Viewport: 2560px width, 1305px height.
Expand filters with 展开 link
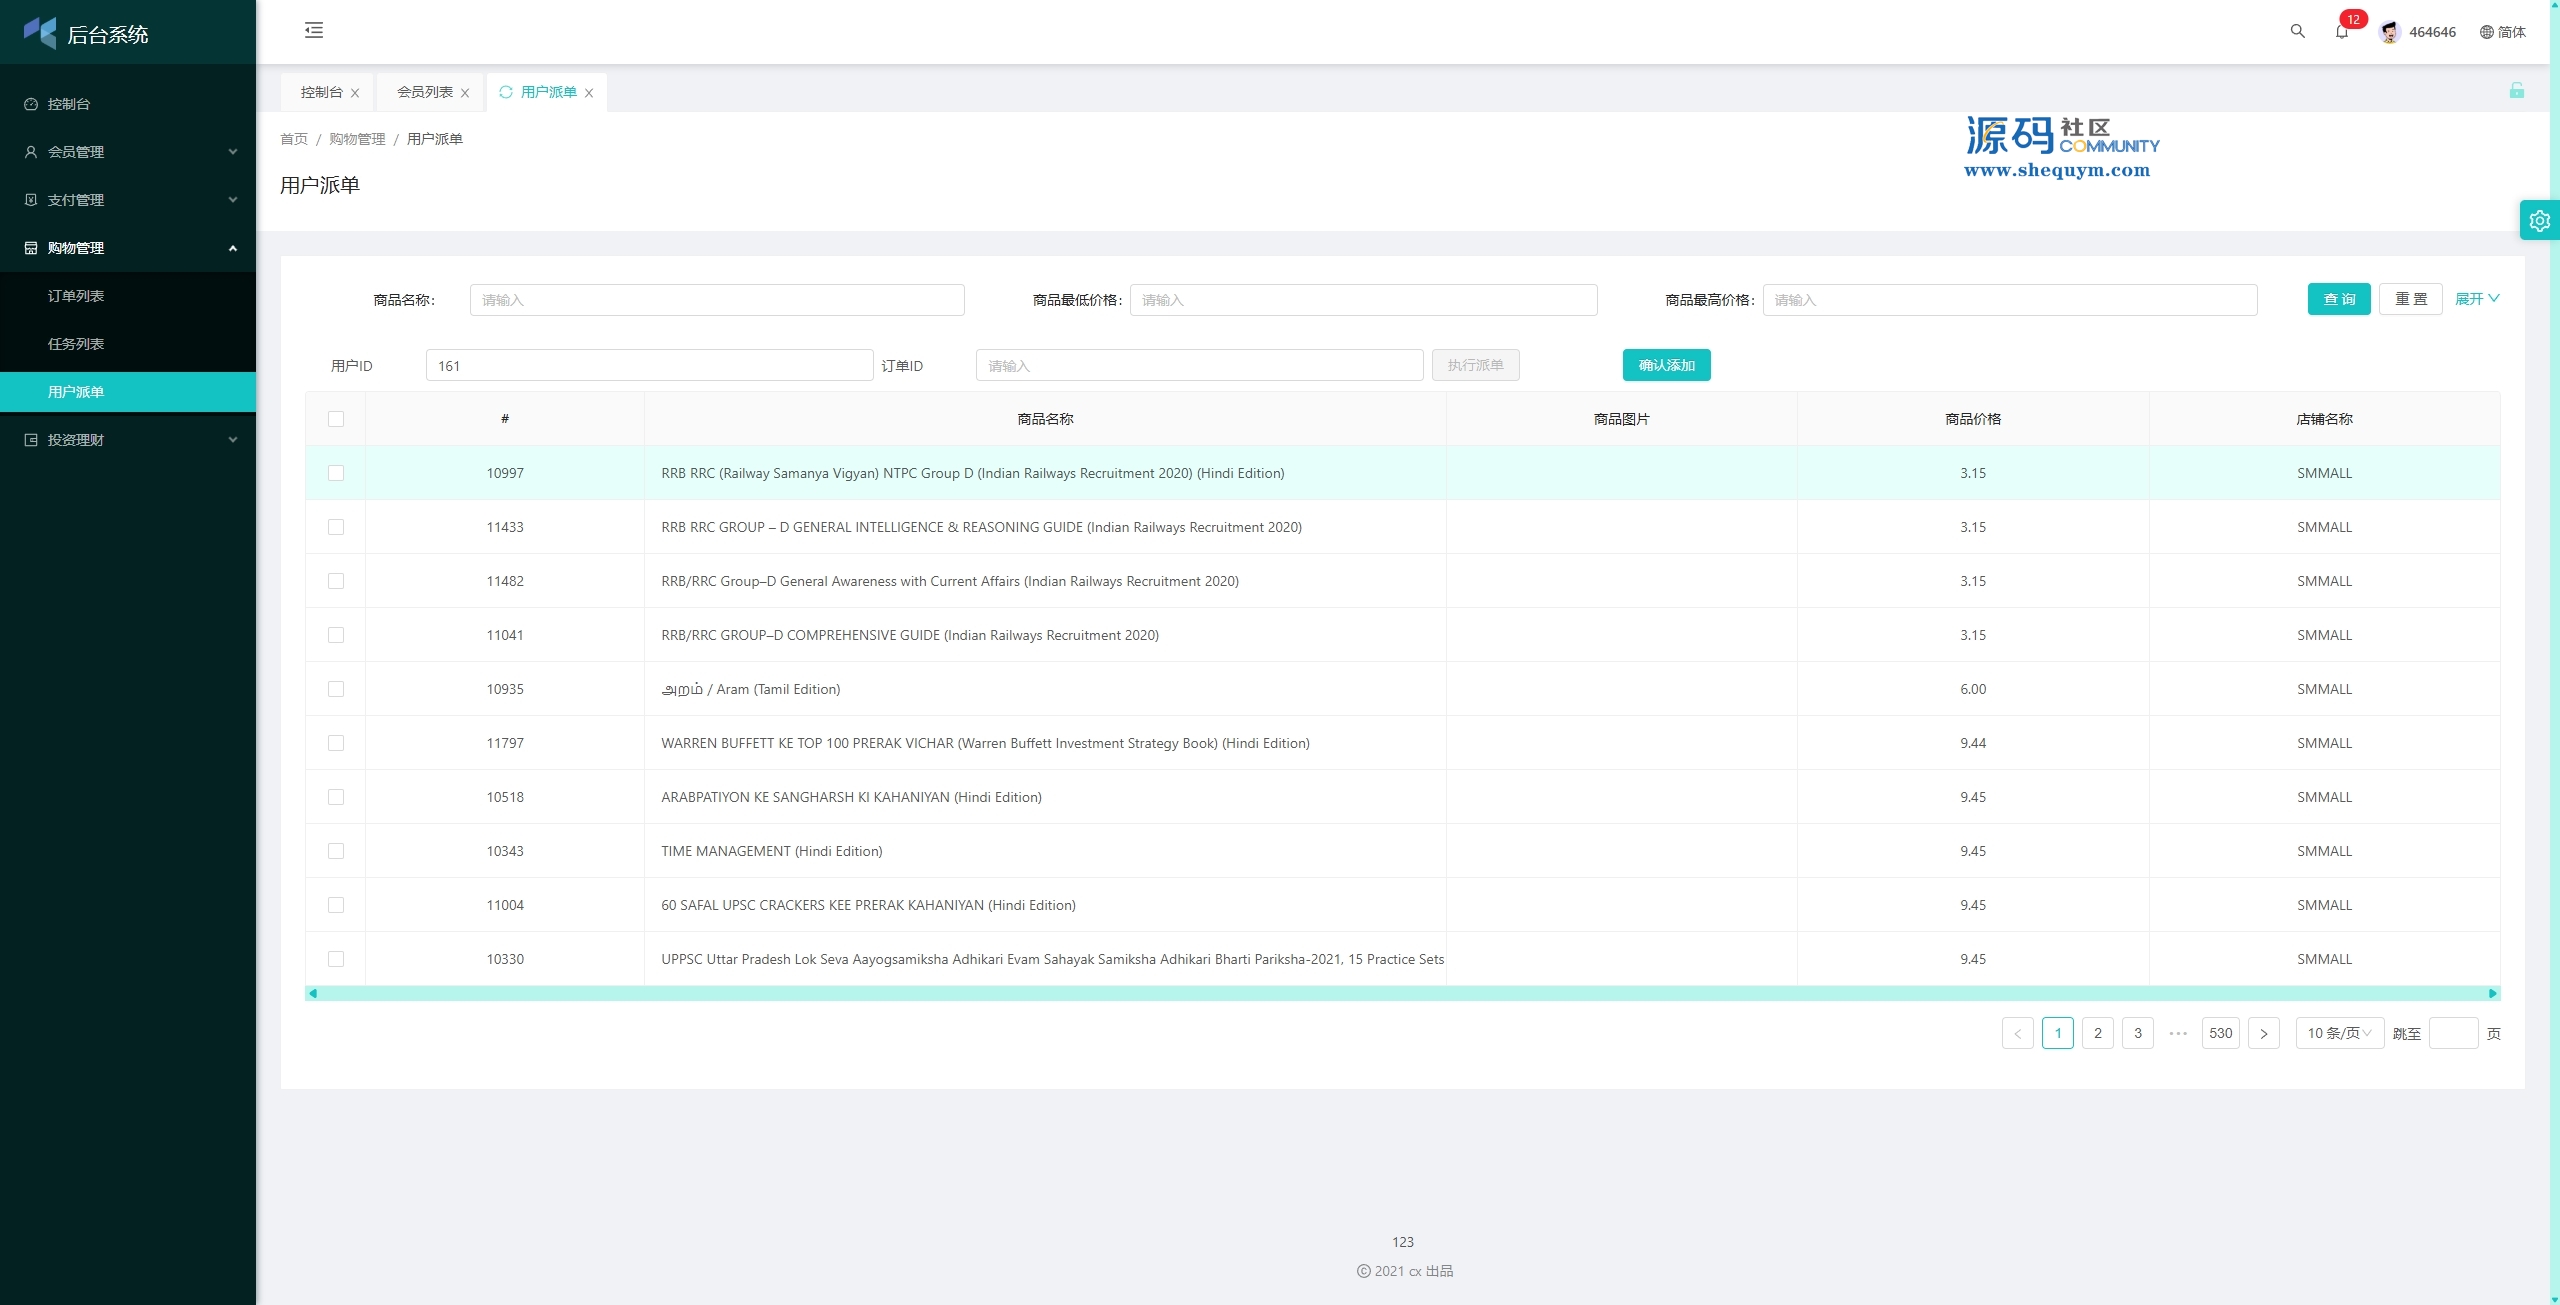click(2476, 299)
